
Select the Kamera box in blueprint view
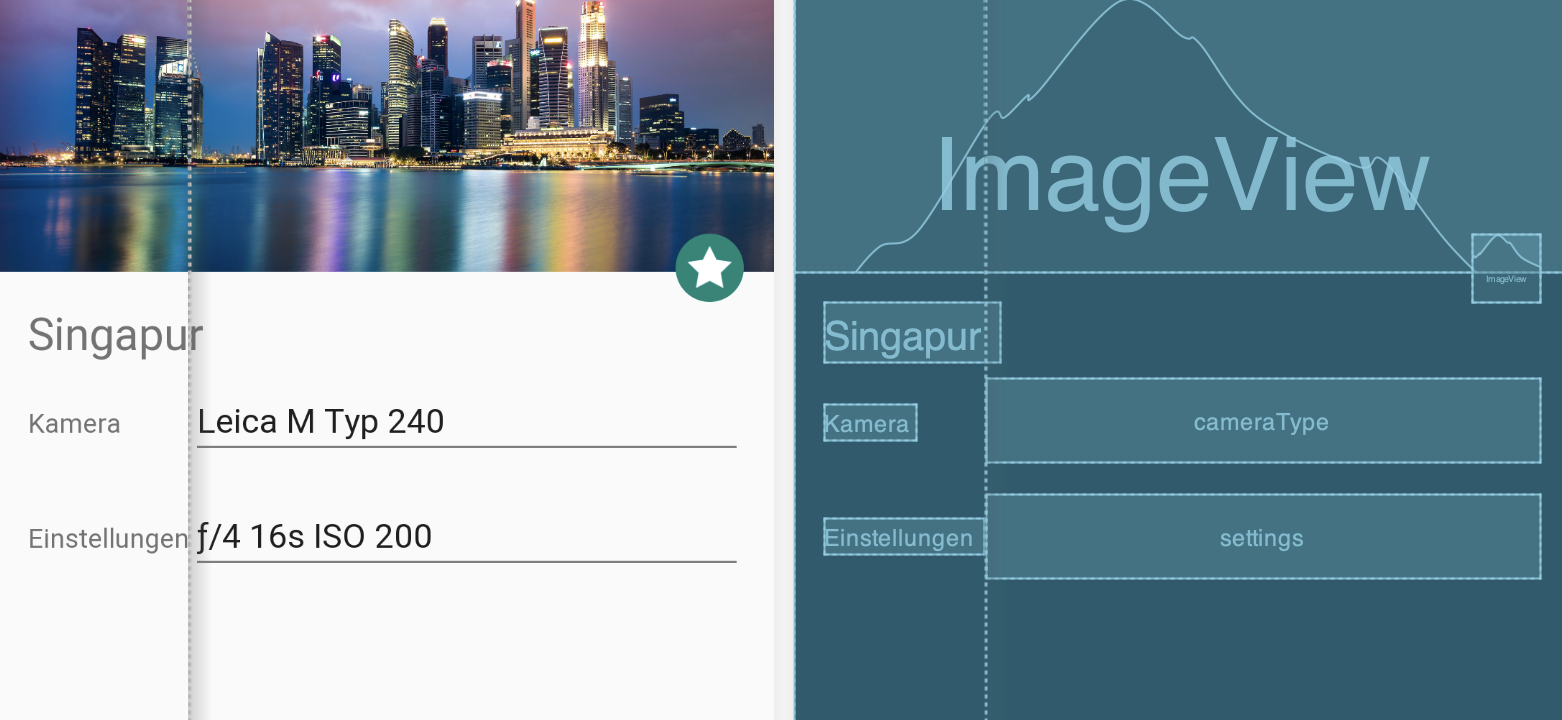[868, 423]
